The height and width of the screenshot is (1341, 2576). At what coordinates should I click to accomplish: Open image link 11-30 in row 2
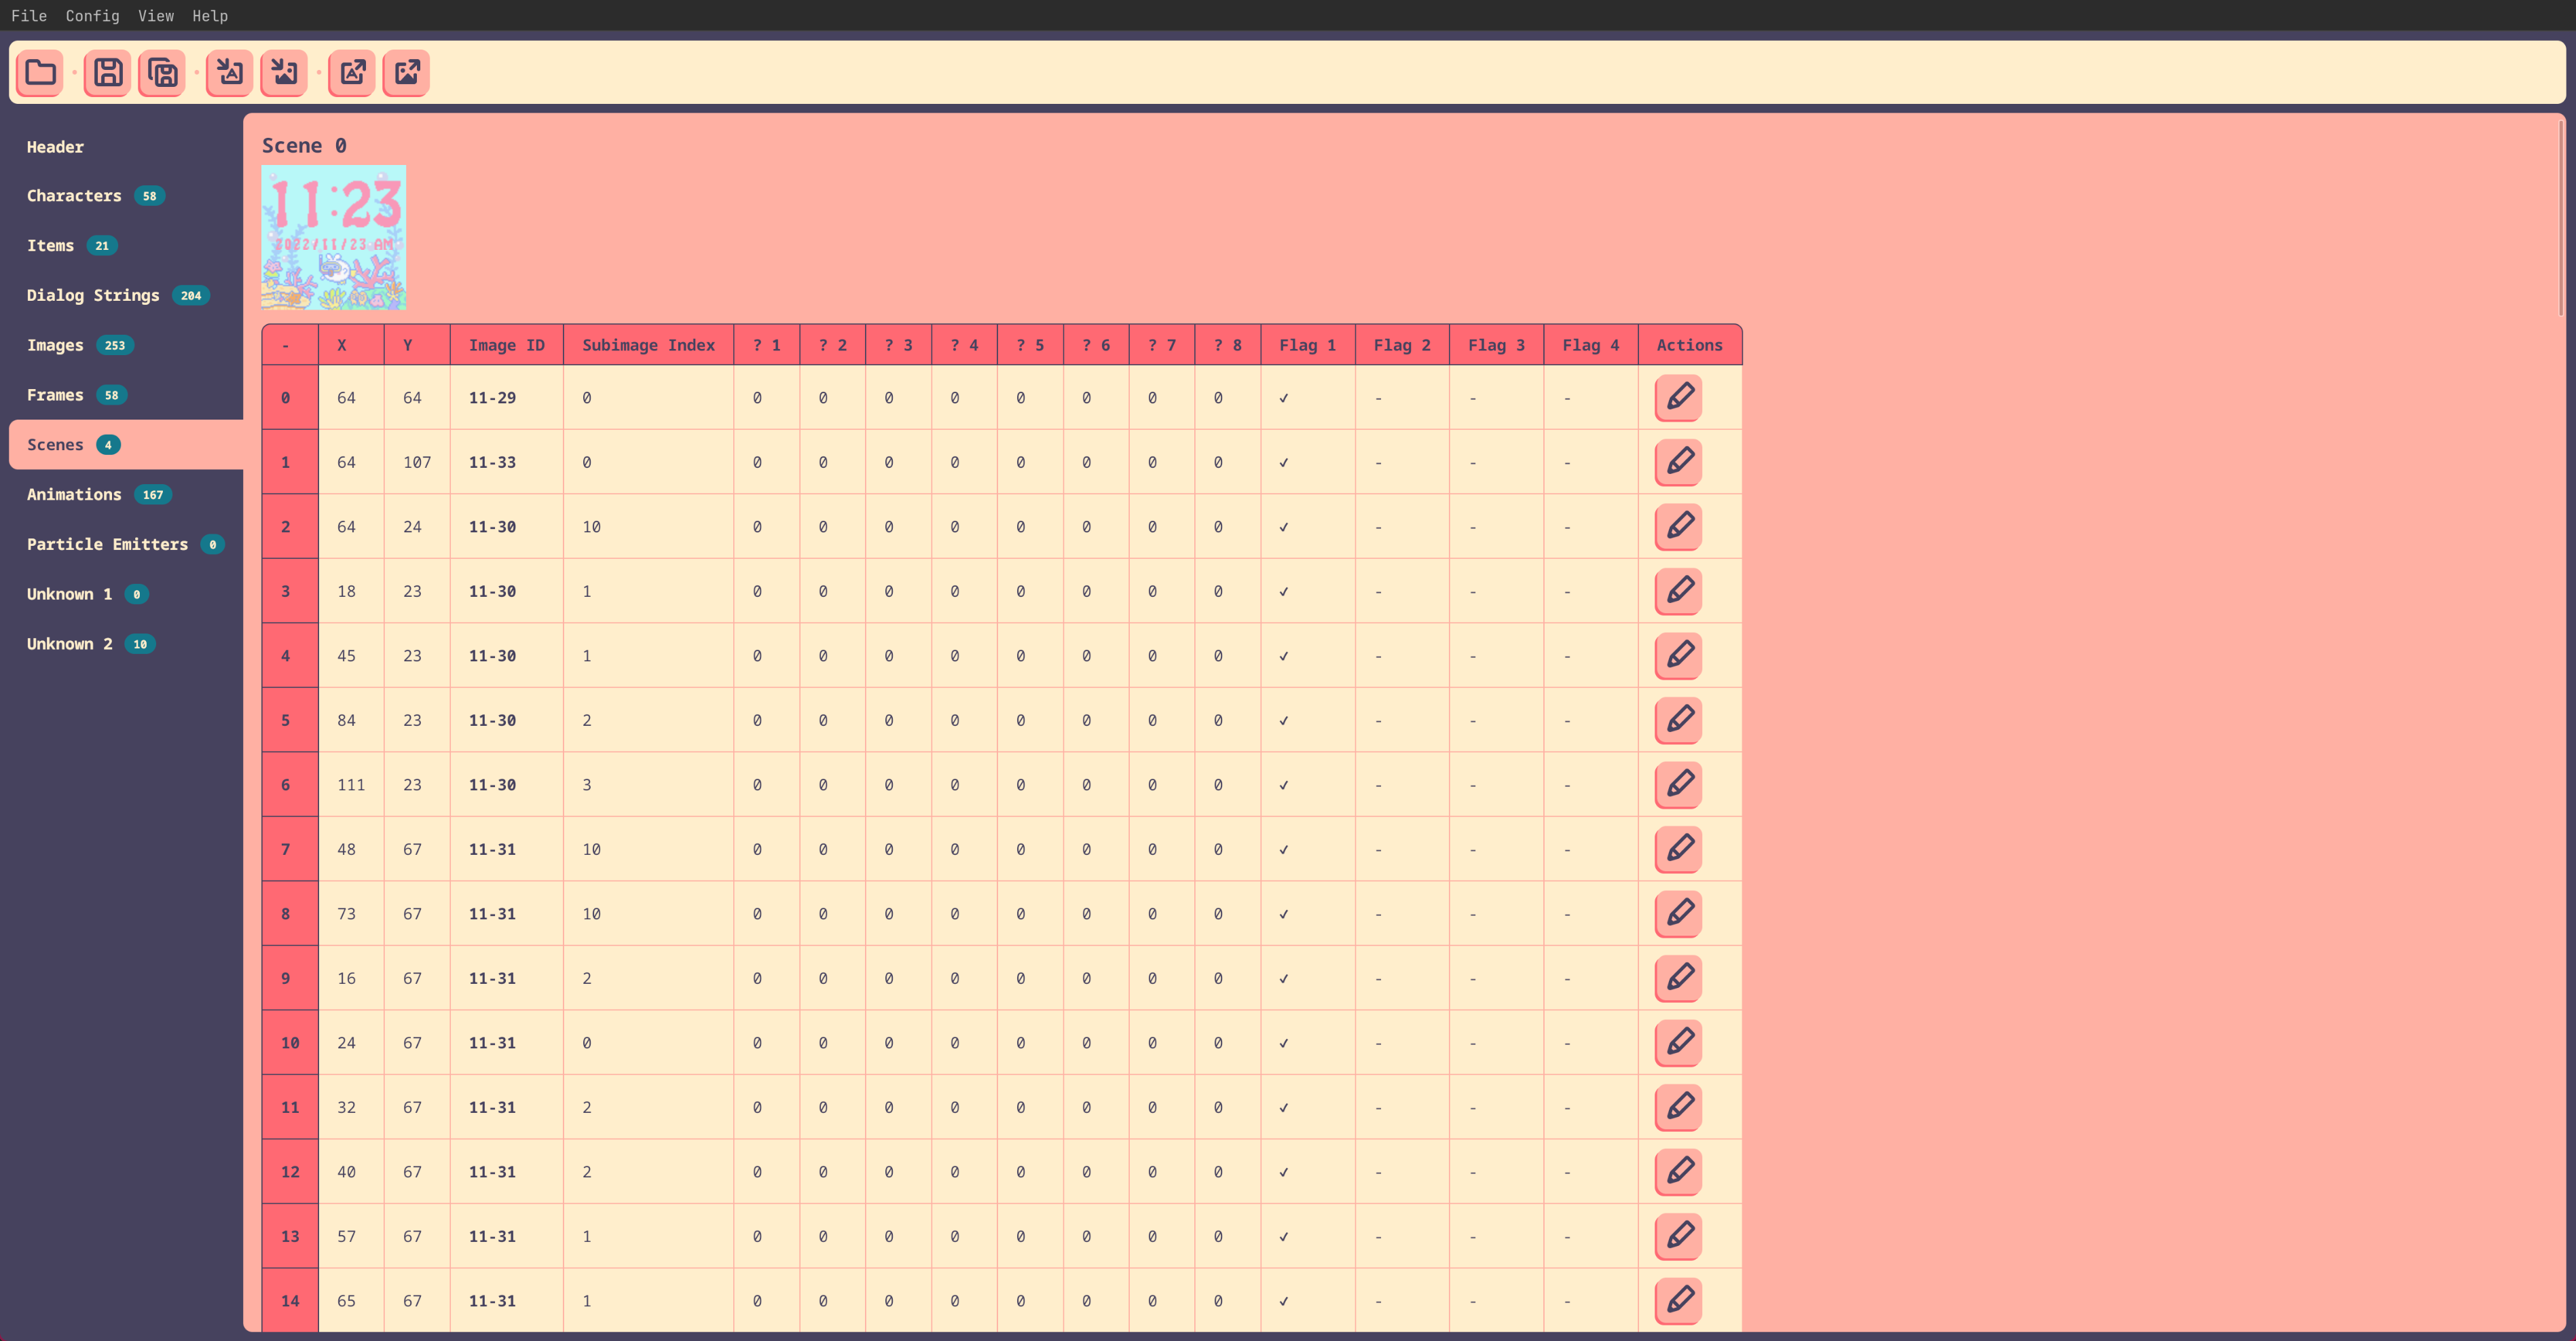click(492, 527)
